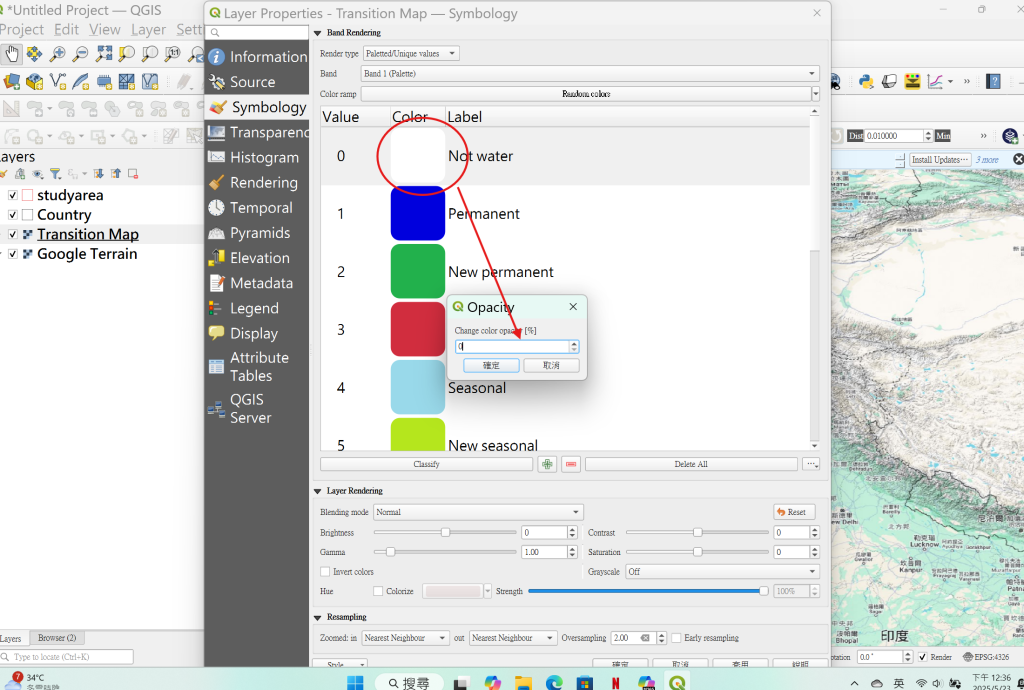Open Grayscale Off dropdown

pyautogui.click(x=722, y=572)
